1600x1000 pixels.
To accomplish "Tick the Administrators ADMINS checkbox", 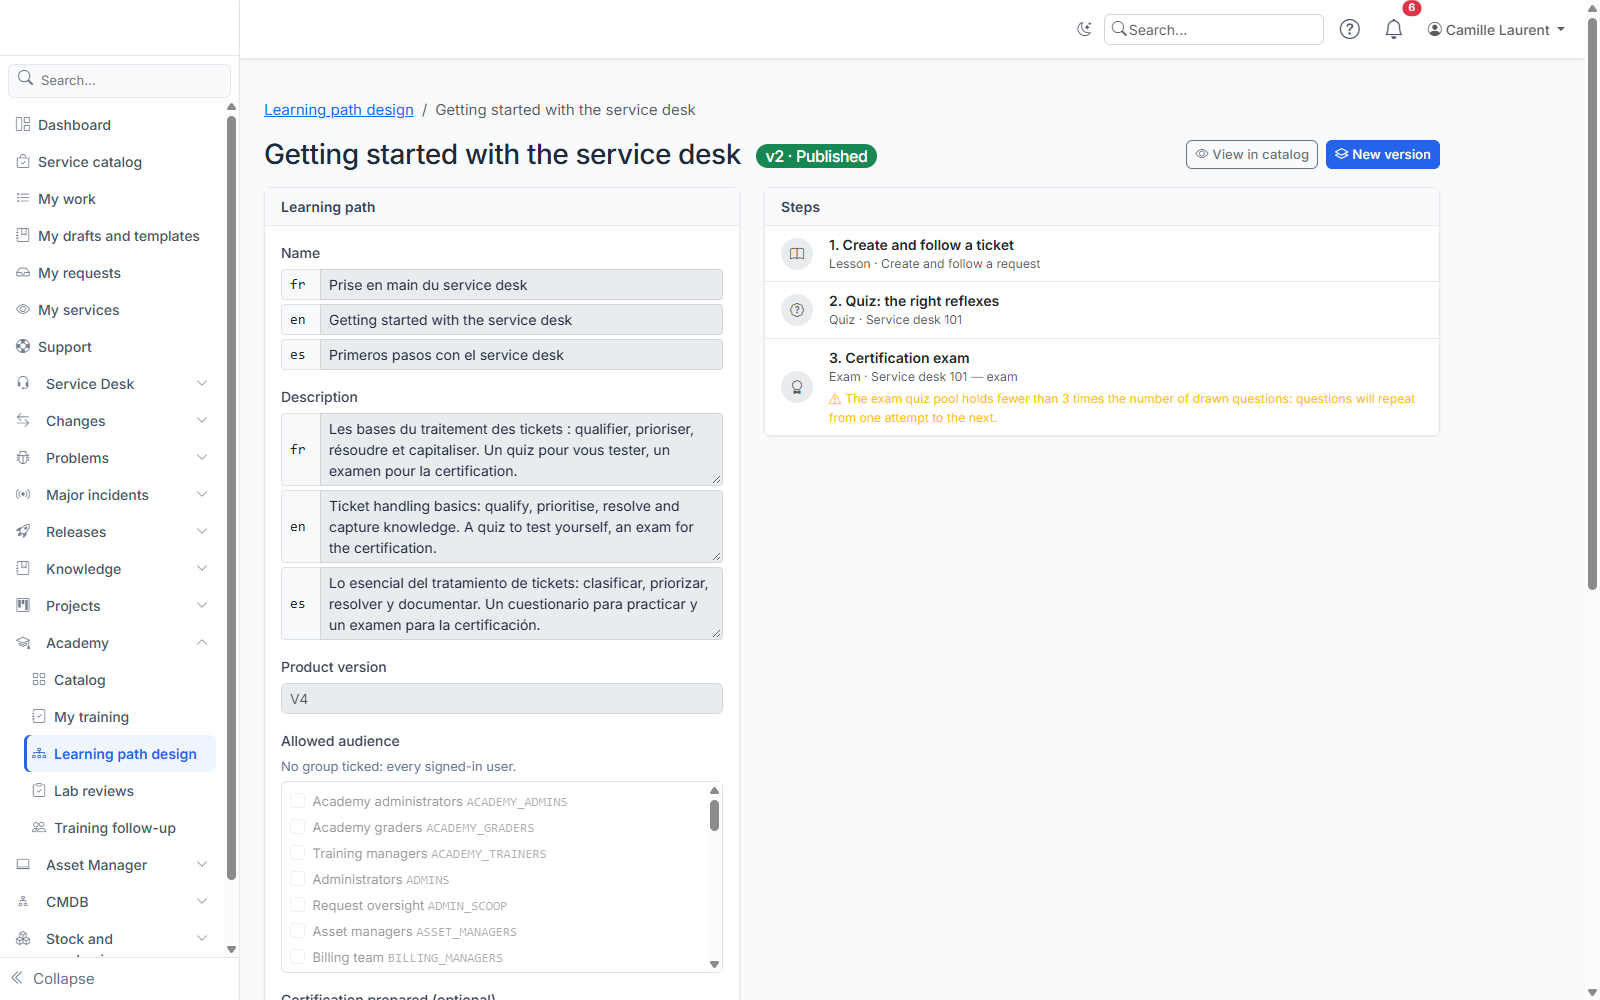I will (297, 879).
